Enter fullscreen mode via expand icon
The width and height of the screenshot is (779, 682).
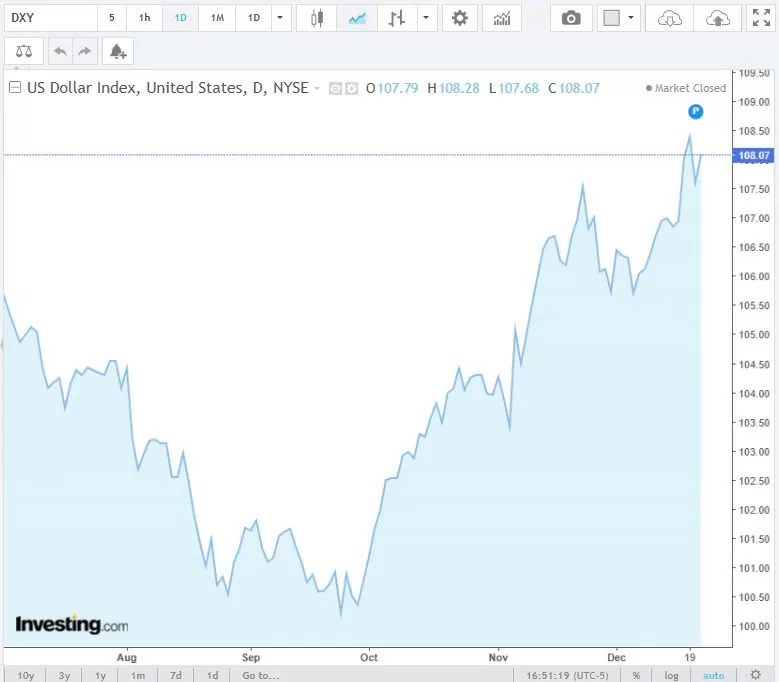pos(760,18)
